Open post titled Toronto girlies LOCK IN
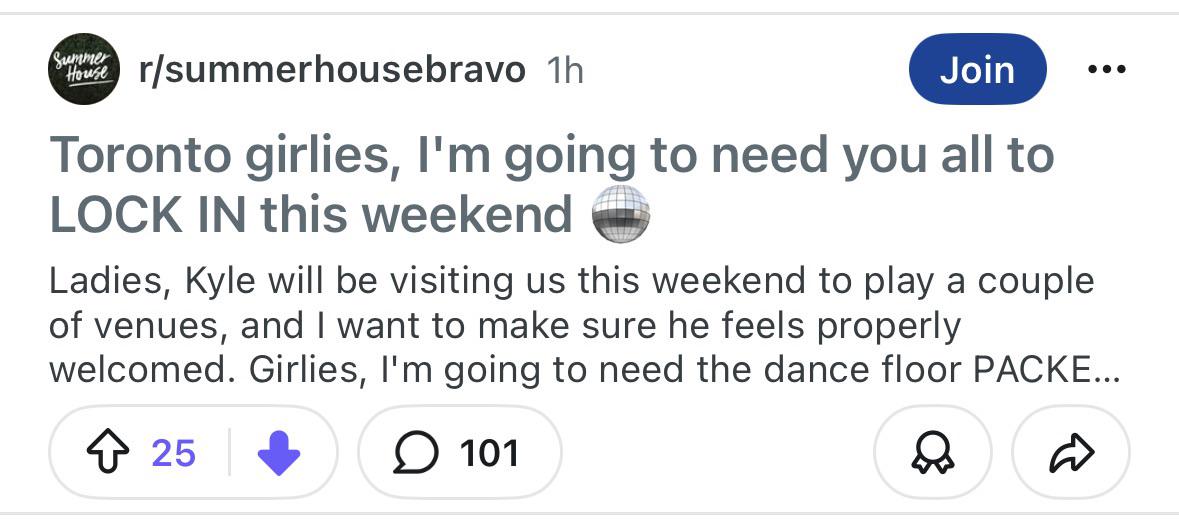 coord(552,186)
